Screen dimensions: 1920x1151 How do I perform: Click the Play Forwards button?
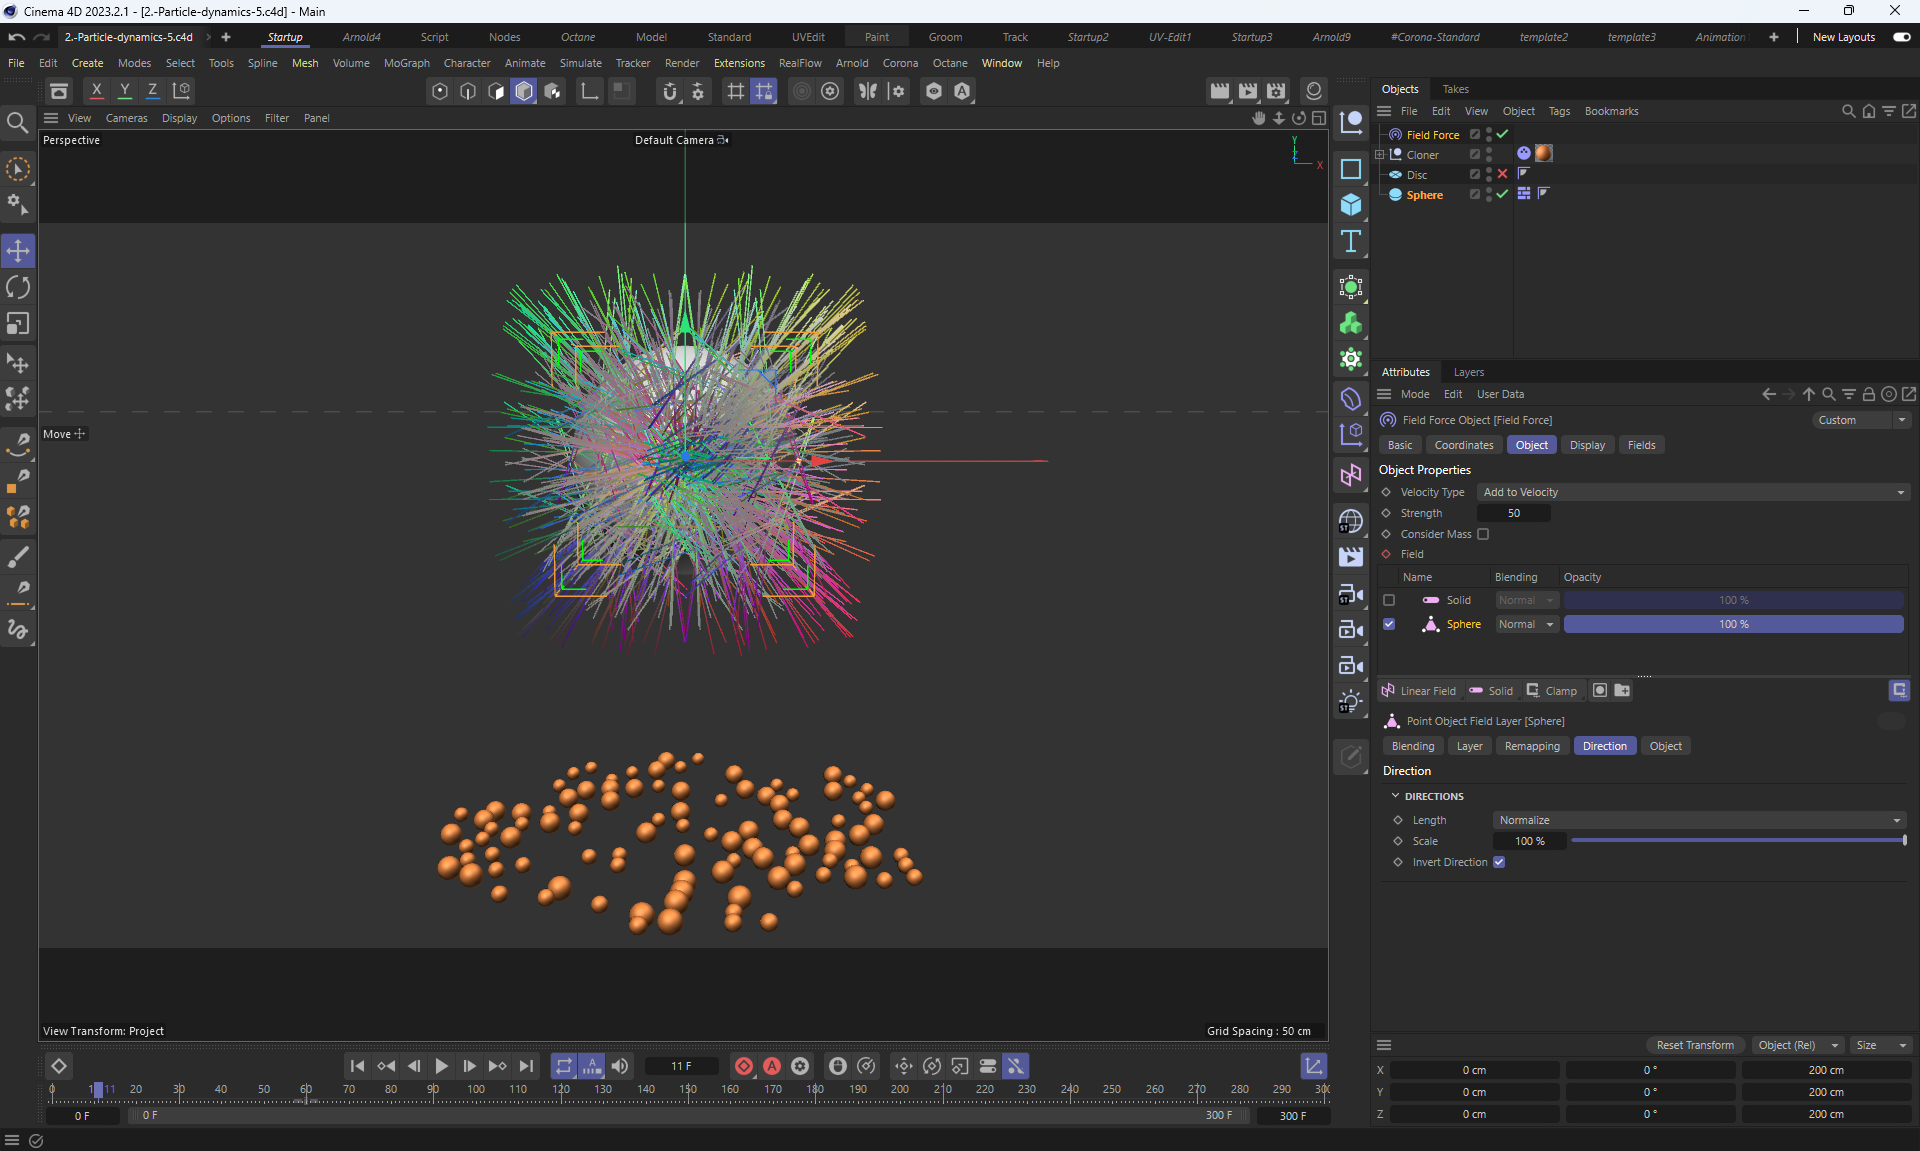(x=441, y=1066)
